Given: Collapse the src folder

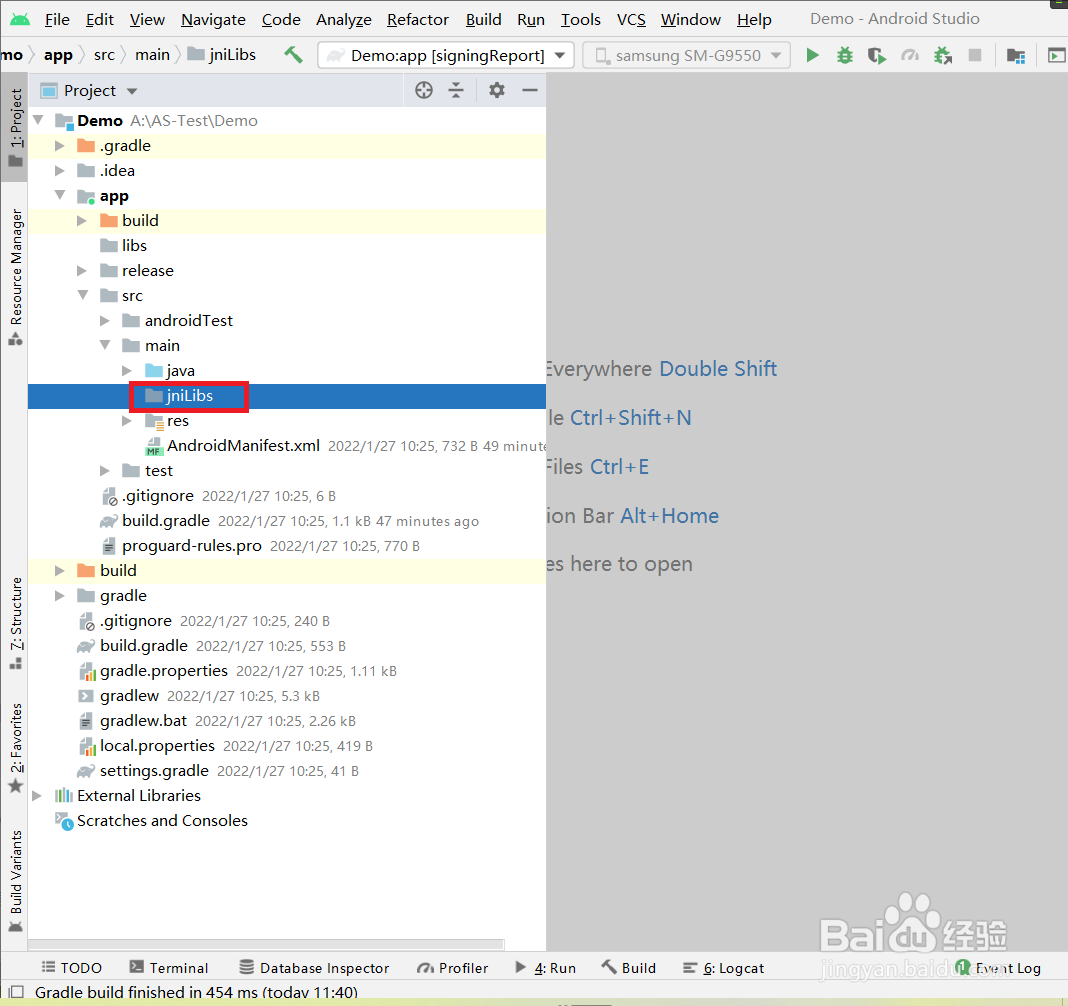Looking at the screenshot, I should [82, 296].
